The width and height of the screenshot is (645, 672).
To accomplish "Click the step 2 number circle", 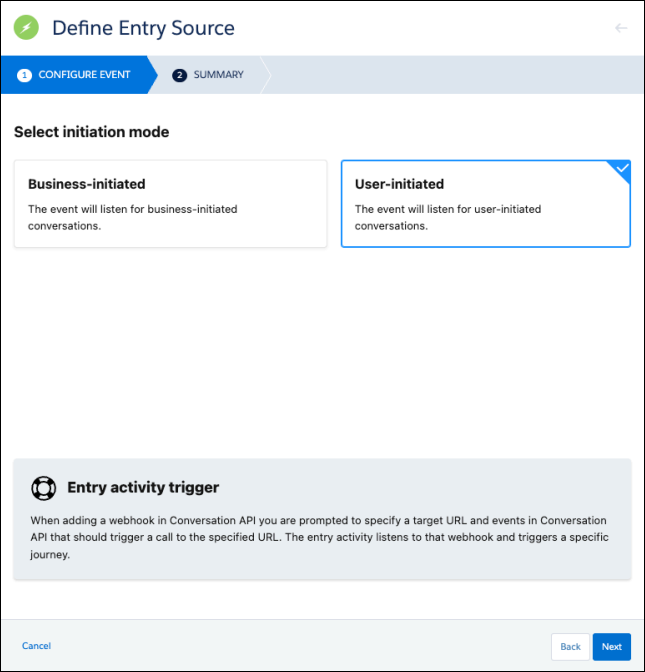I will [x=180, y=75].
